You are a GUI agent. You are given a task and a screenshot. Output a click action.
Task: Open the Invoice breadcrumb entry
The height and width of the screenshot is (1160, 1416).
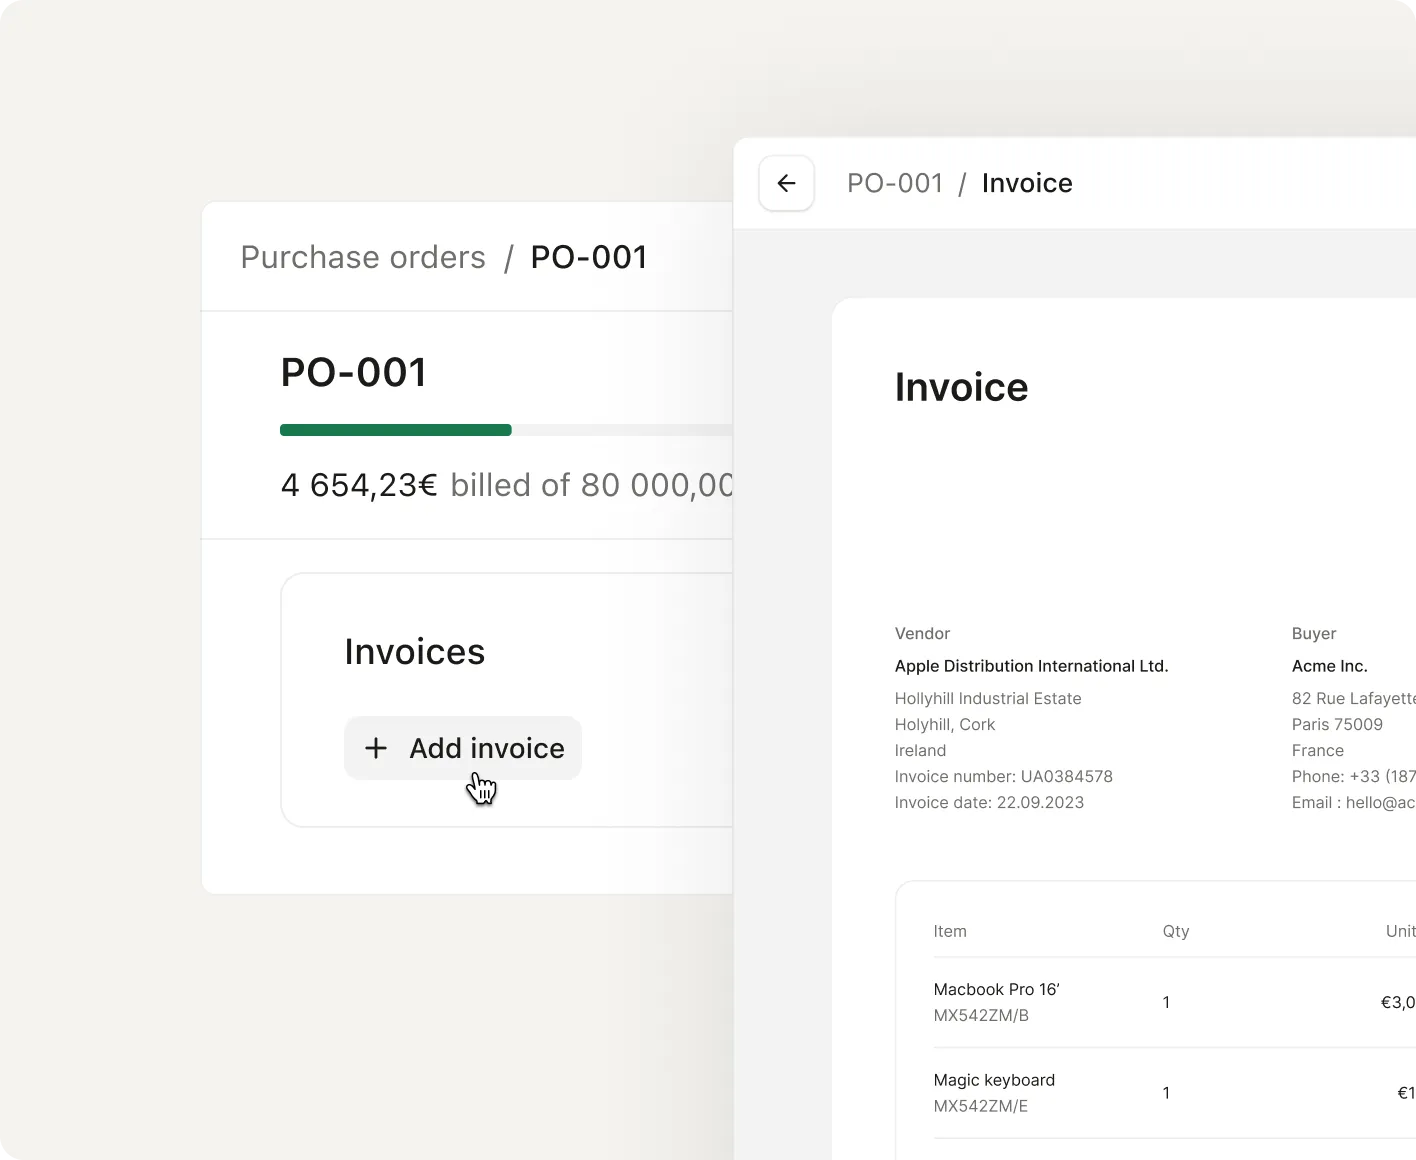1027,183
